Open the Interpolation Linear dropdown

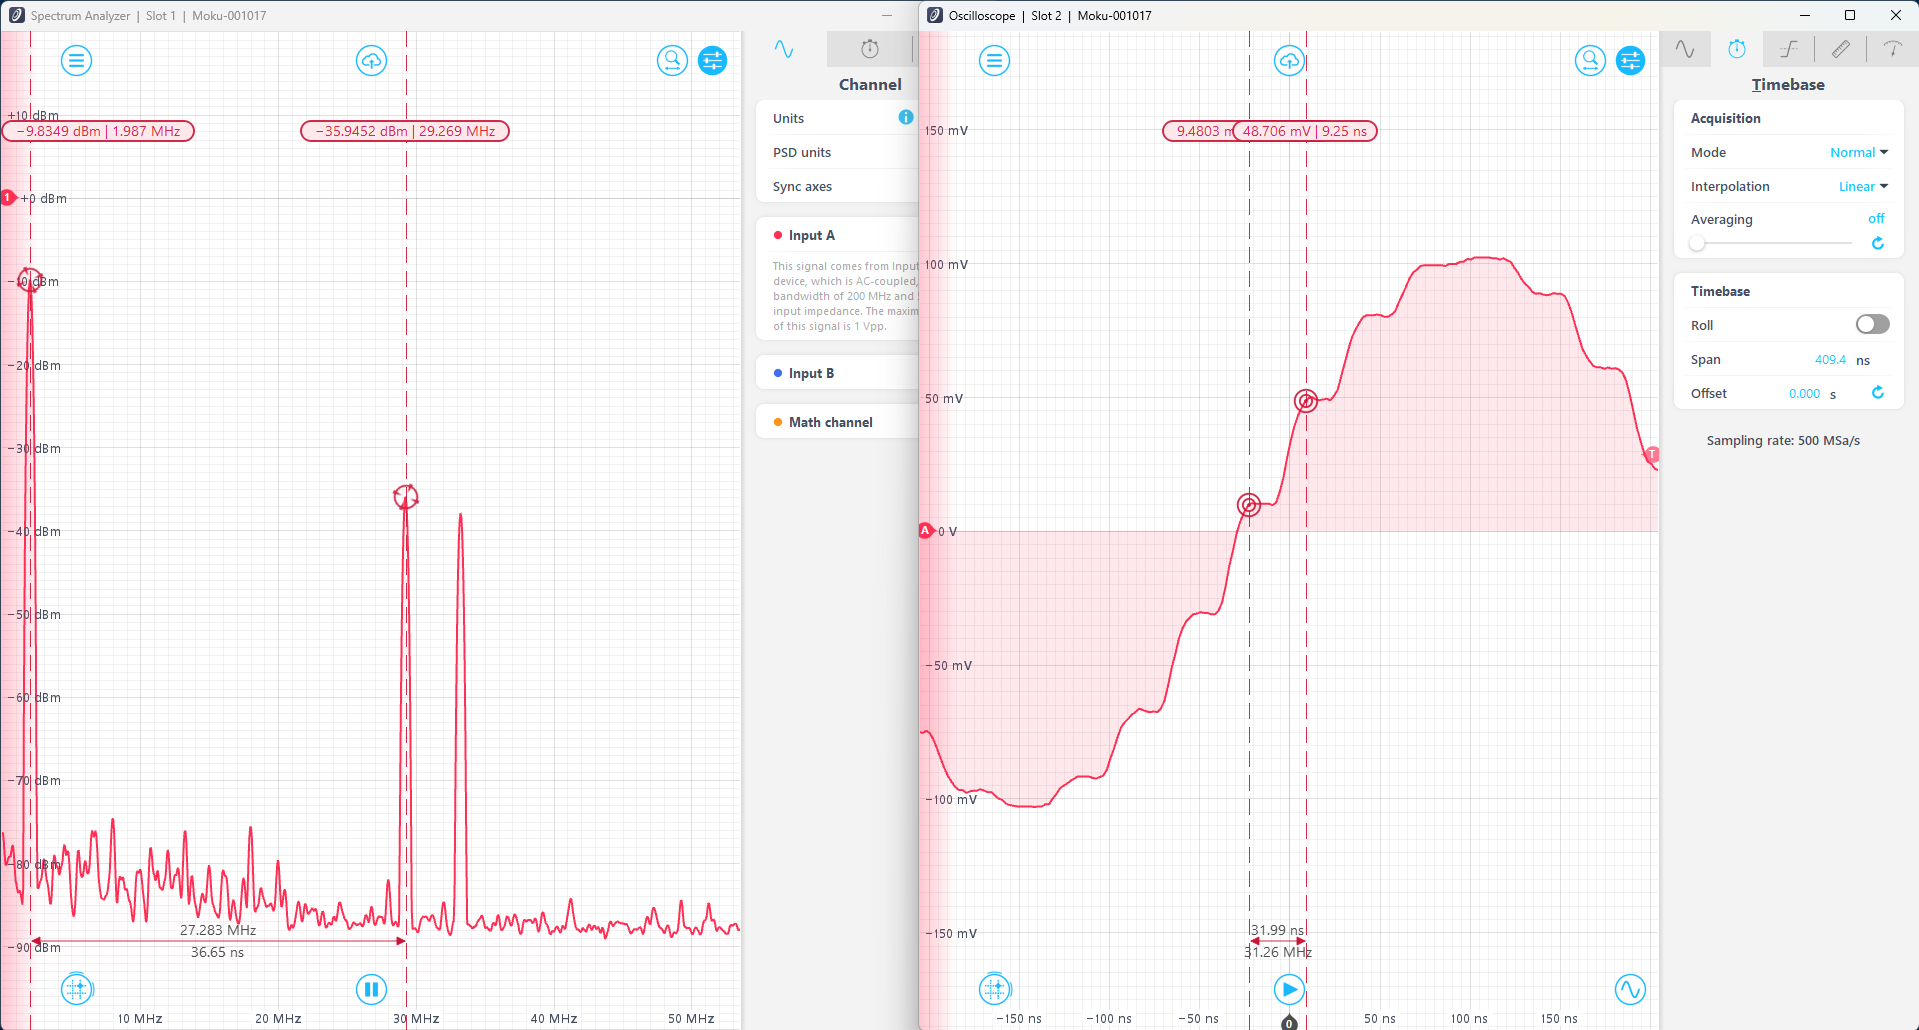click(1862, 186)
